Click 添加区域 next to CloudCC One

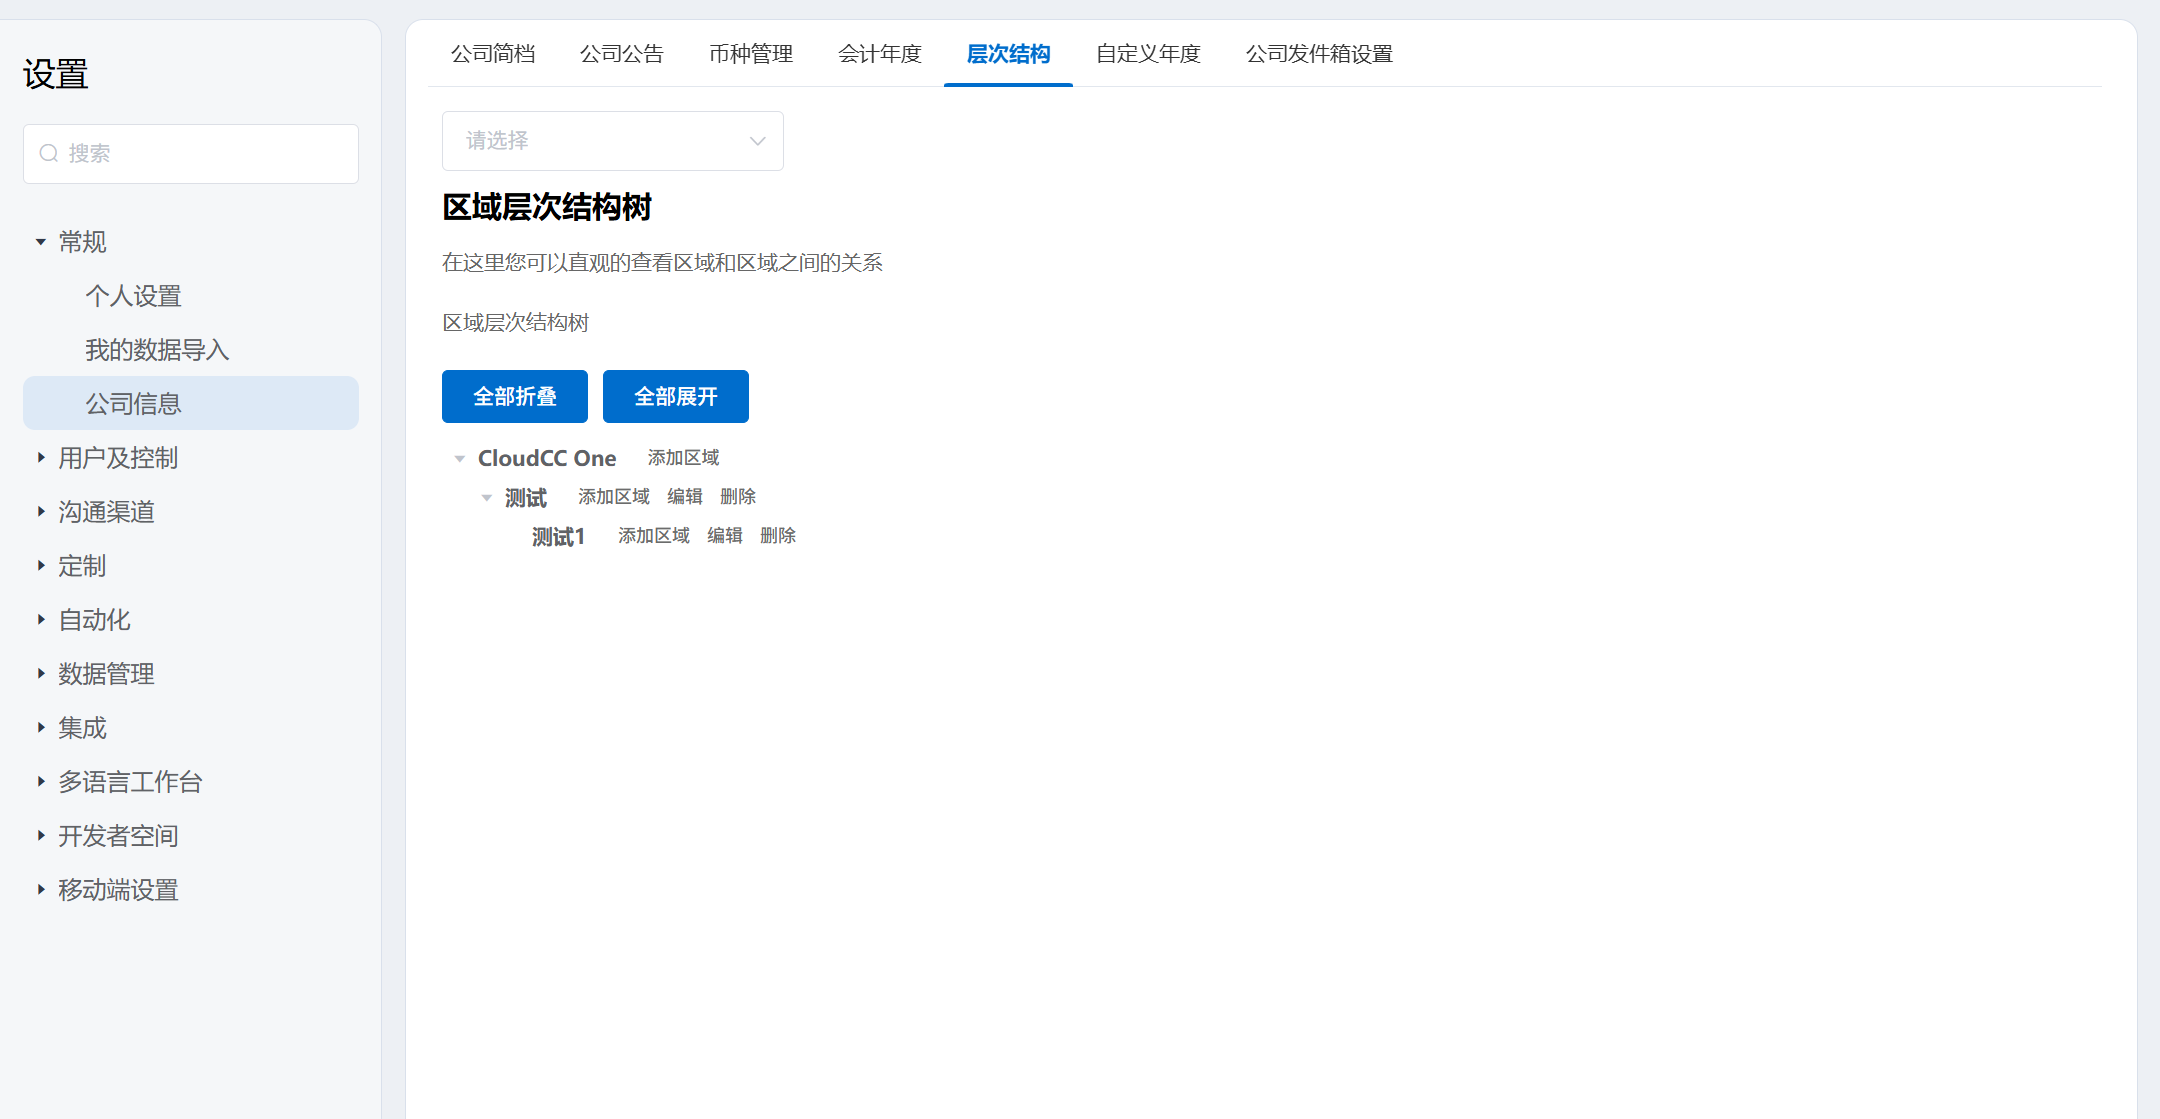683,458
